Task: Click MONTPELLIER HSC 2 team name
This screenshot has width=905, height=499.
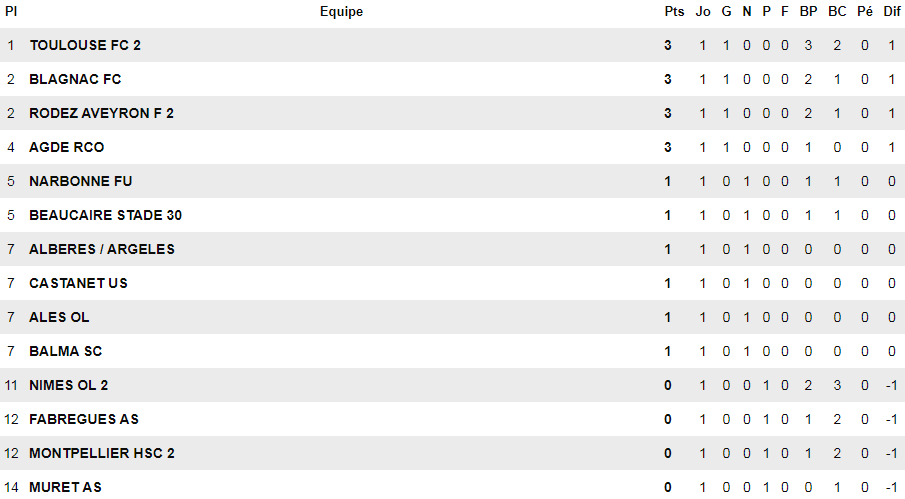Action: click(102, 453)
